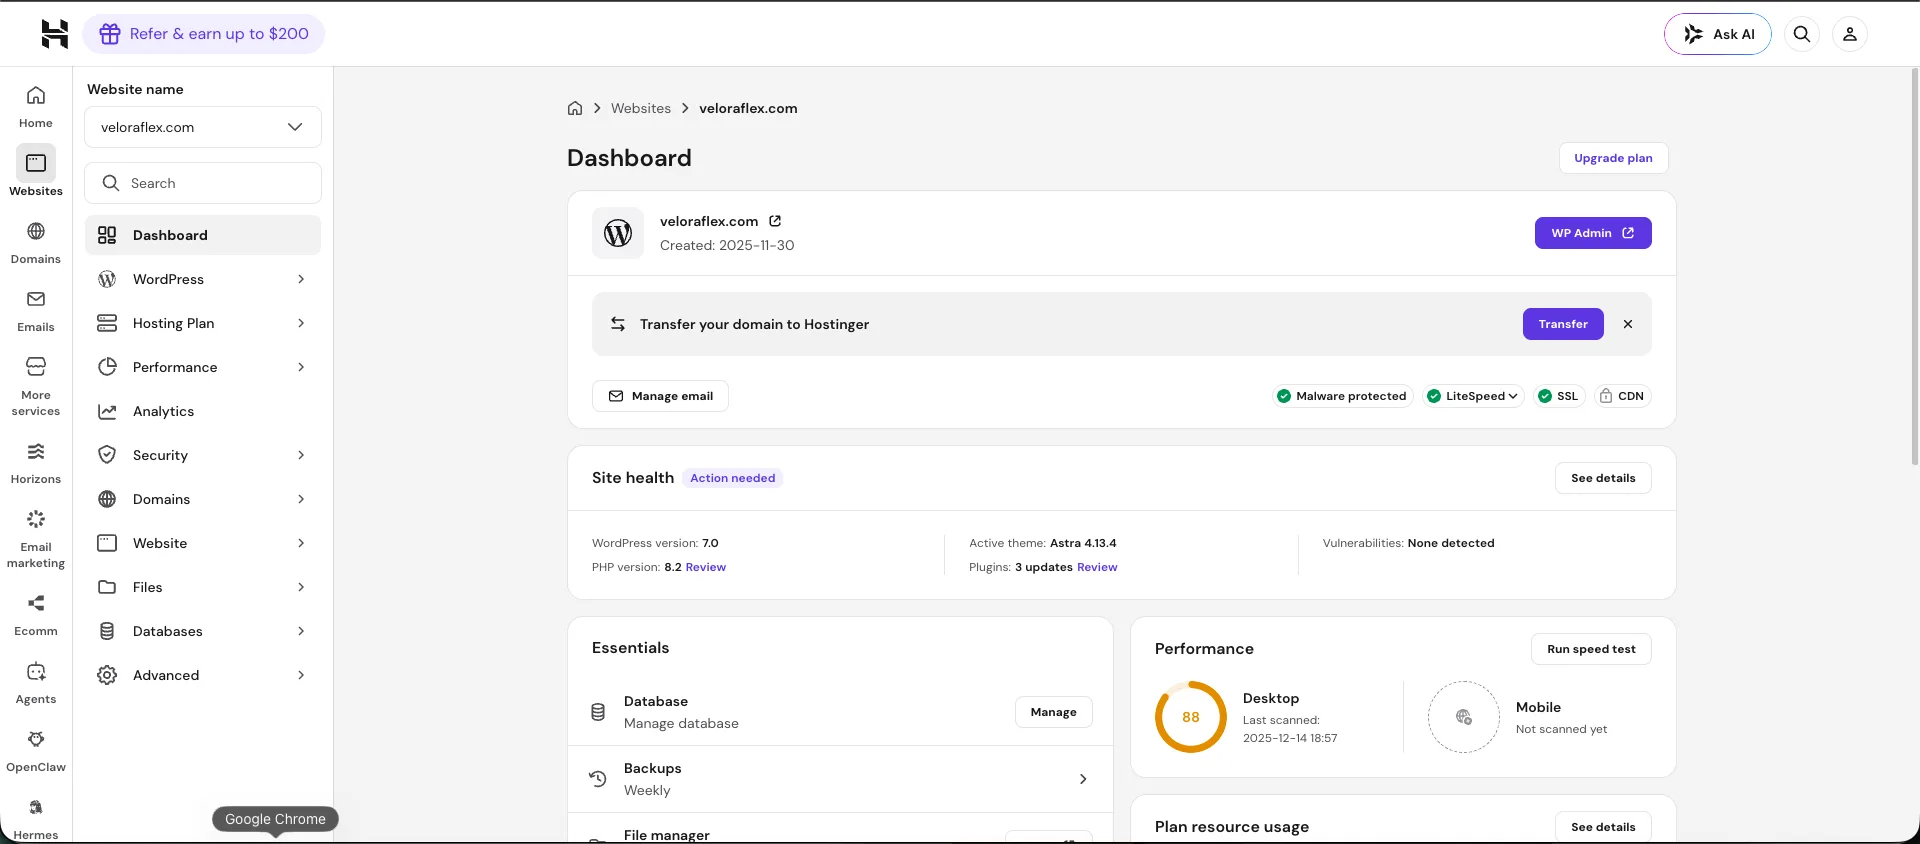Open the globe Domains icon in left rail
1920x844 pixels.
[x=36, y=231]
